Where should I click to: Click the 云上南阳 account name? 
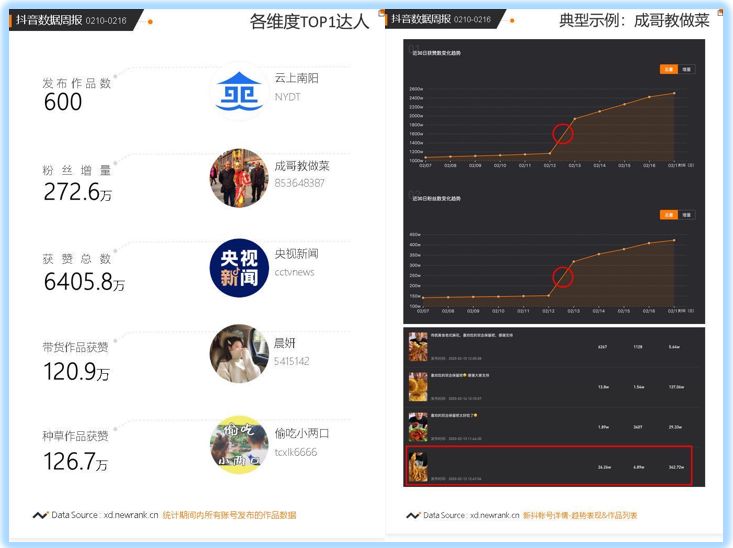coord(296,78)
